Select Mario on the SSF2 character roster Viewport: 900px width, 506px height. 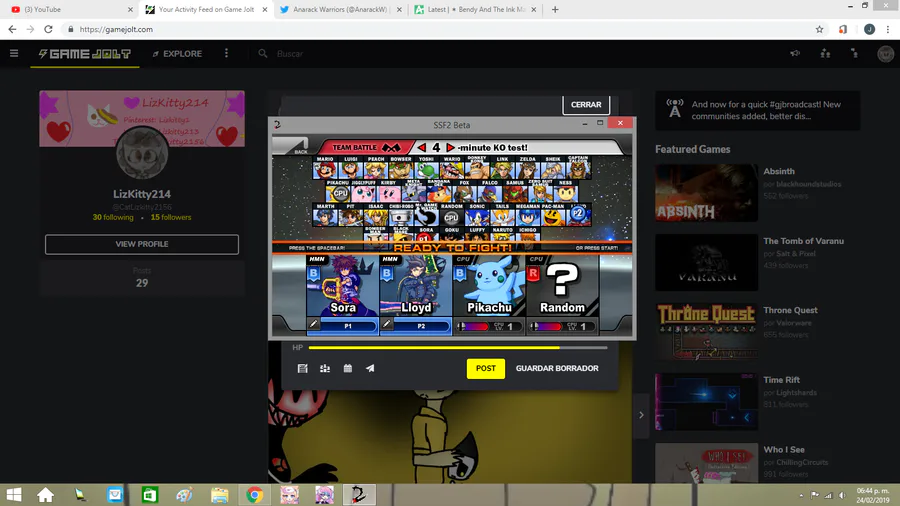[x=325, y=170]
